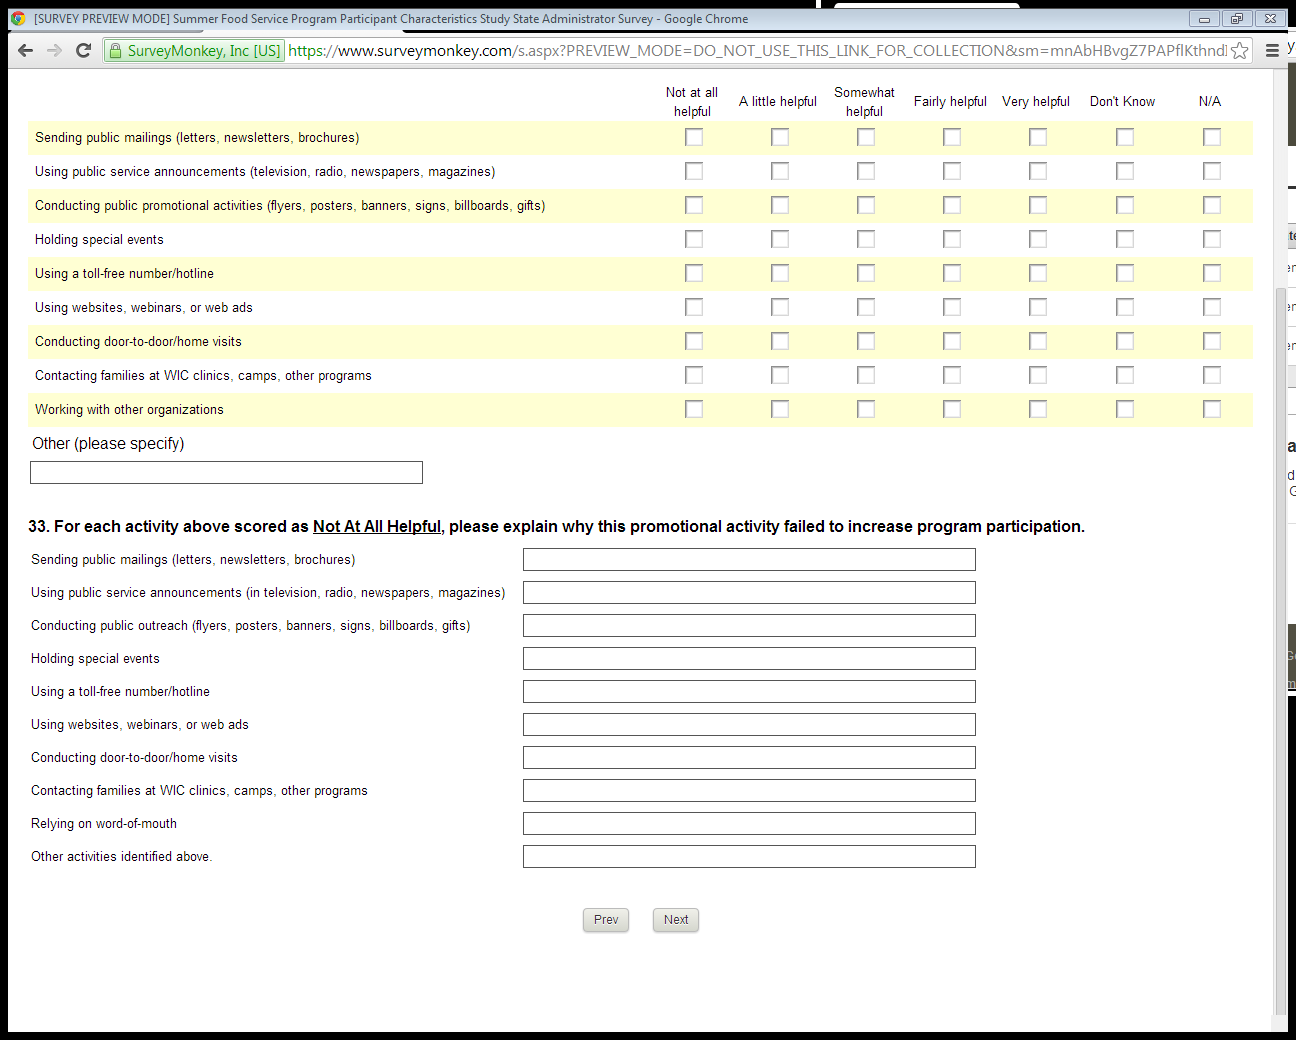Click the browser Back arrow
Viewport: 1296px width, 1040px height.
[26, 51]
